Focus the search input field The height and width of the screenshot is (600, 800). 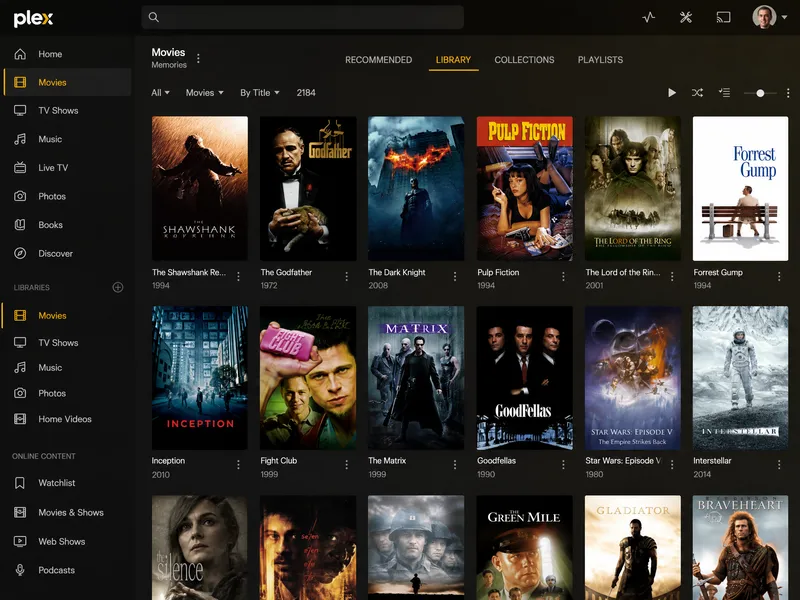pyautogui.click(x=303, y=17)
